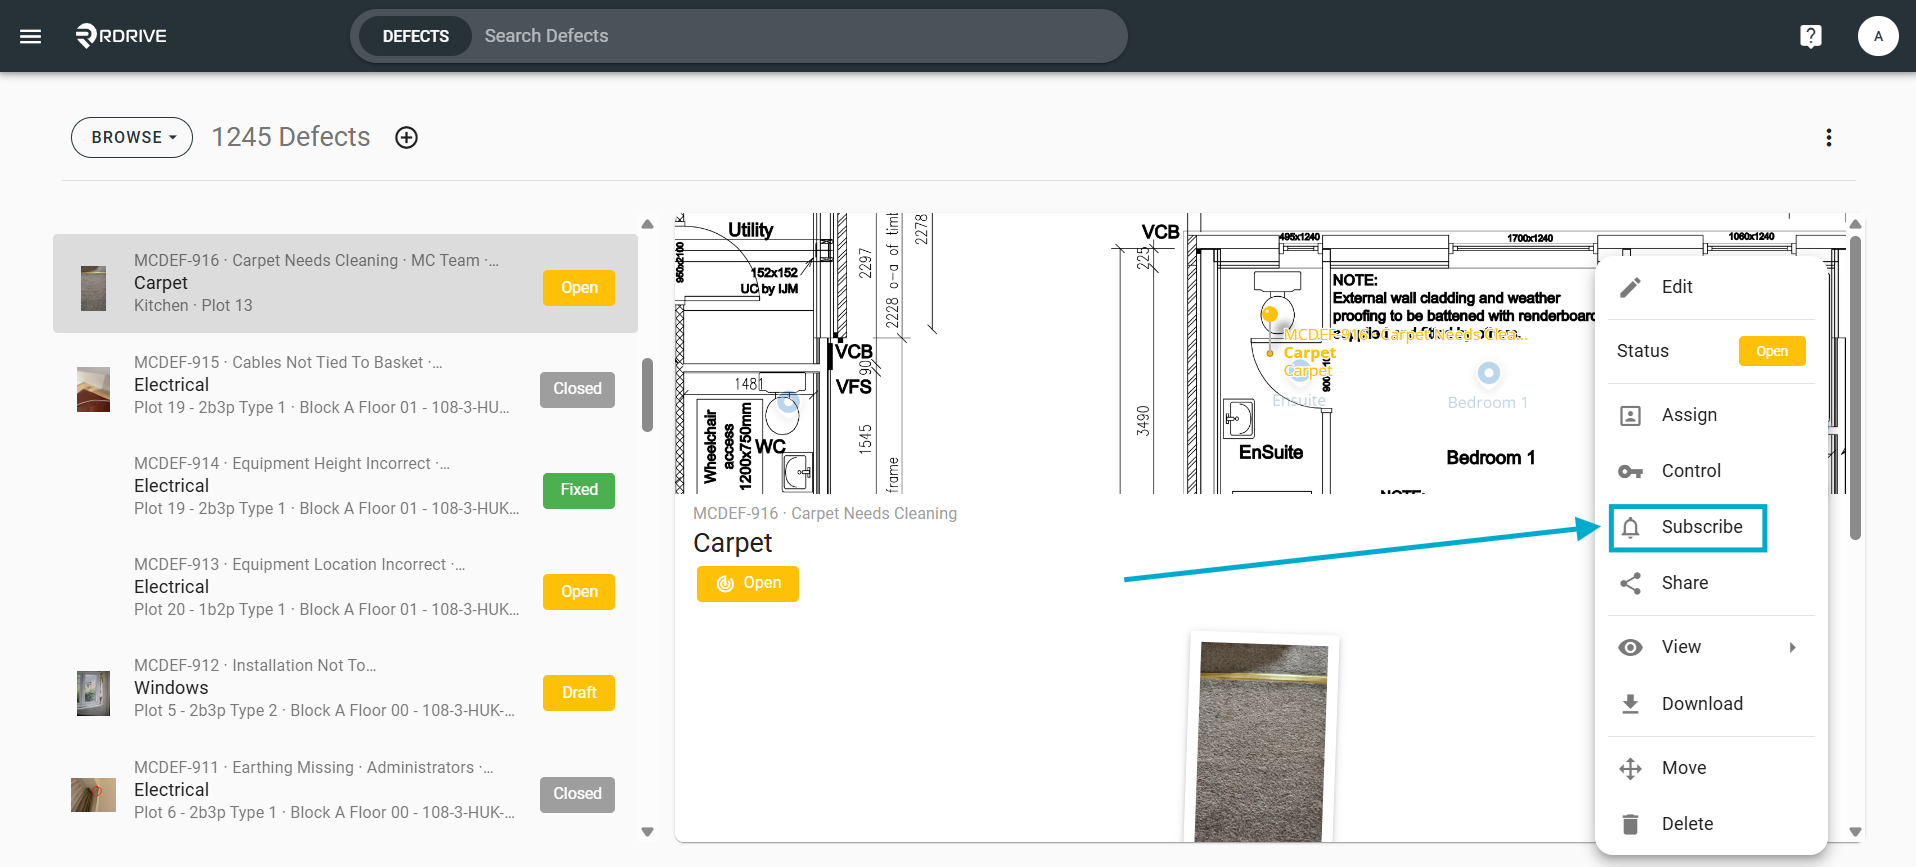
Task: Toggle the Status Open chip in menu
Action: tap(1772, 351)
